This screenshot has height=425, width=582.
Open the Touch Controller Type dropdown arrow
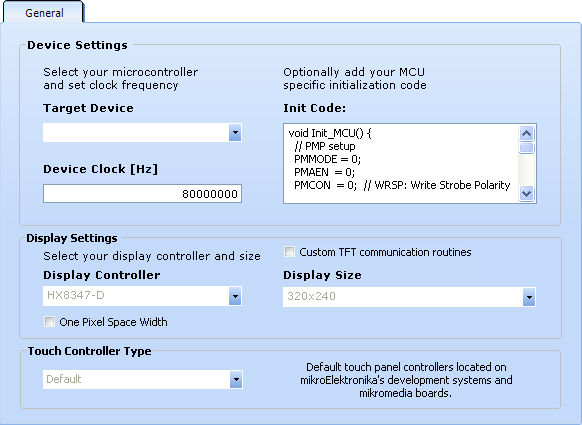pyautogui.click(x=236, y=380)
